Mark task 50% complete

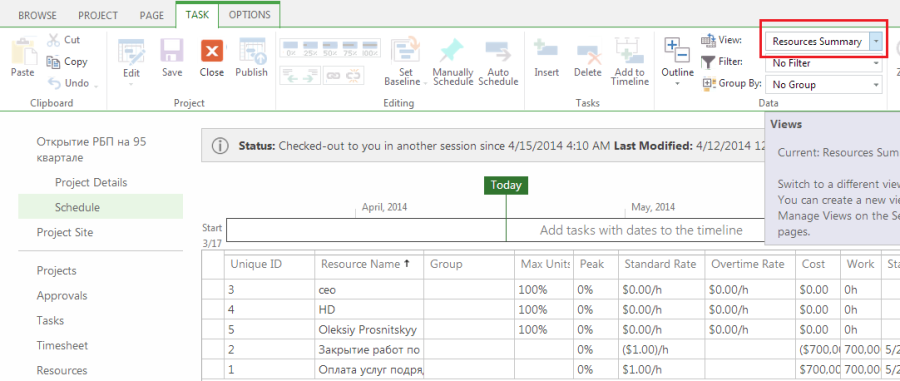(330, 49)
